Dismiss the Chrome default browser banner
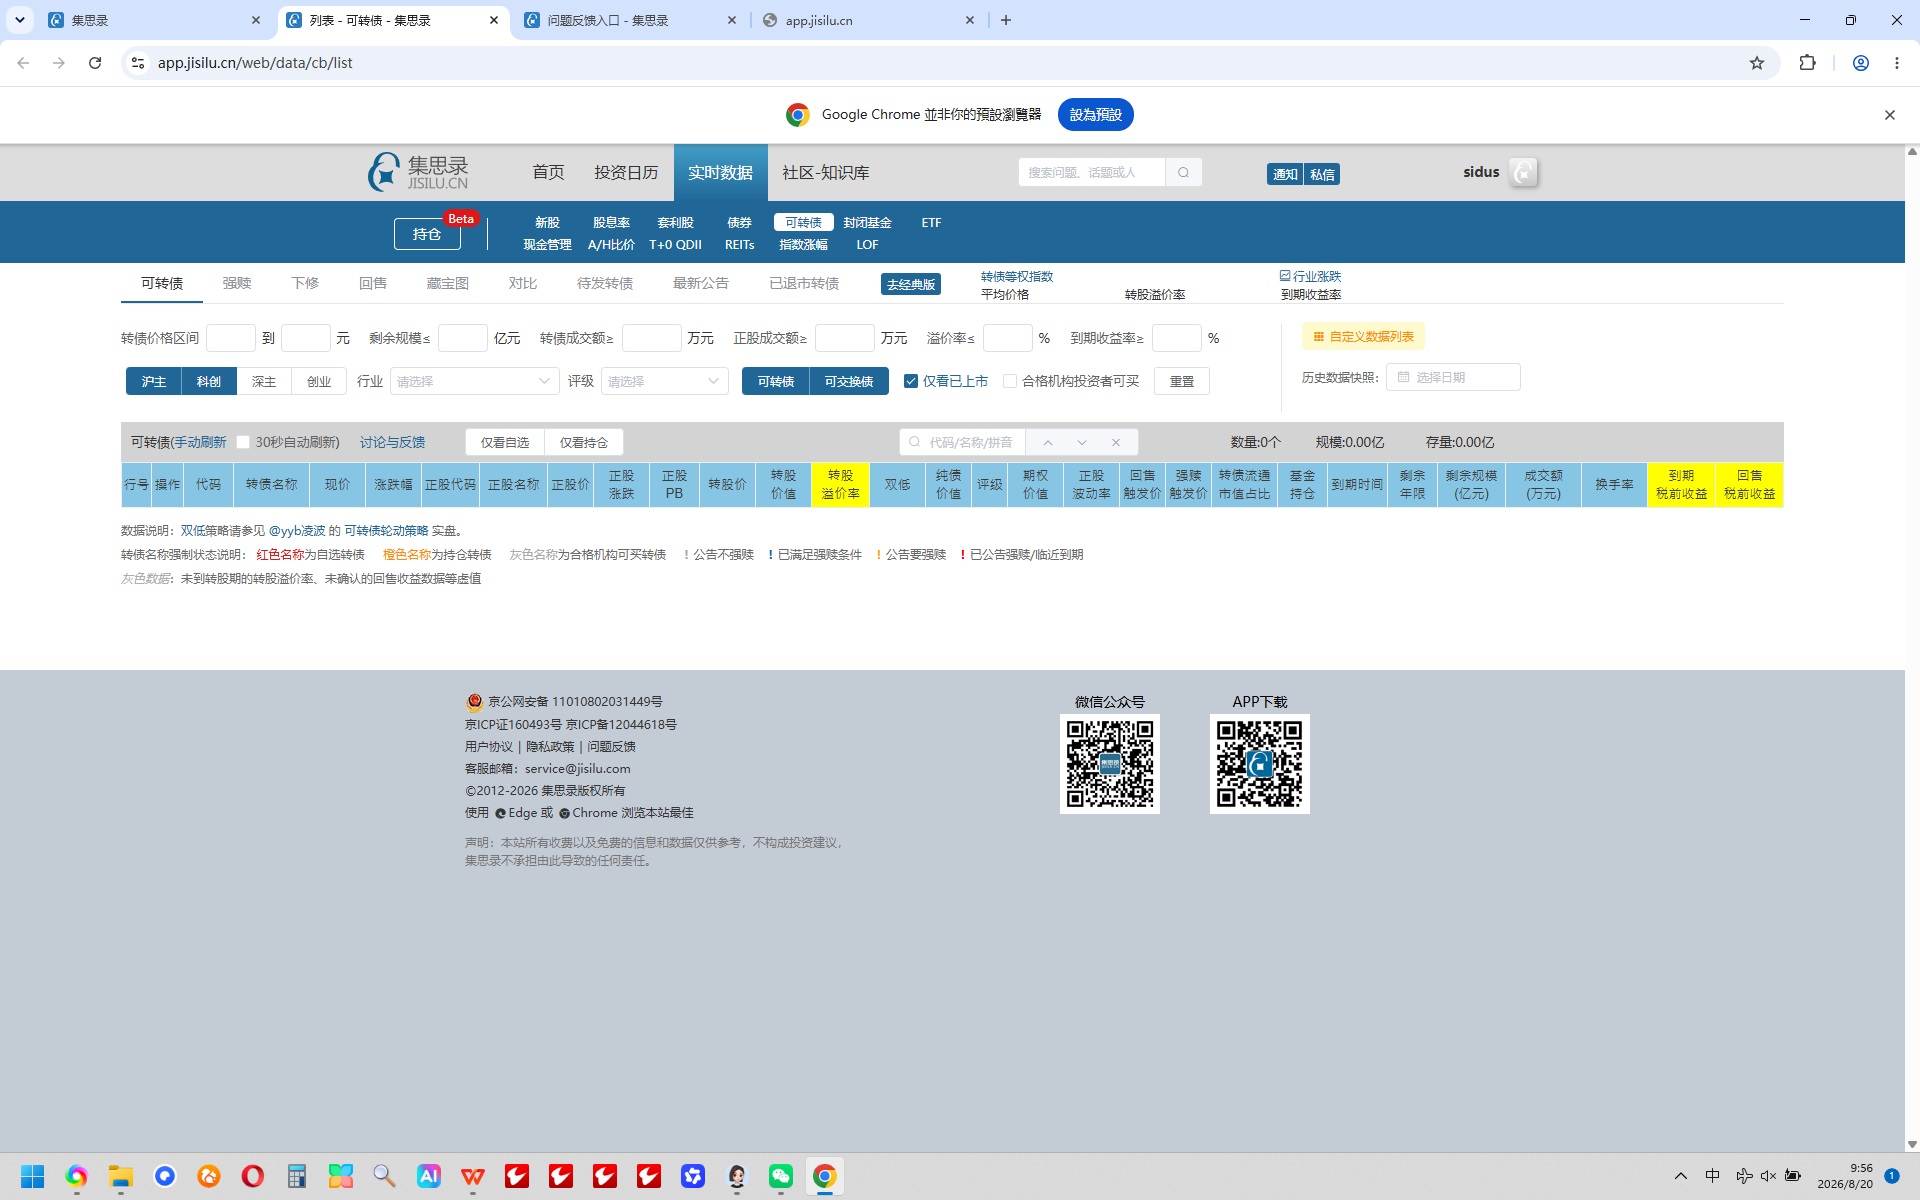The height and width of the screenshot is (1200, 1920). point(1889,115)
